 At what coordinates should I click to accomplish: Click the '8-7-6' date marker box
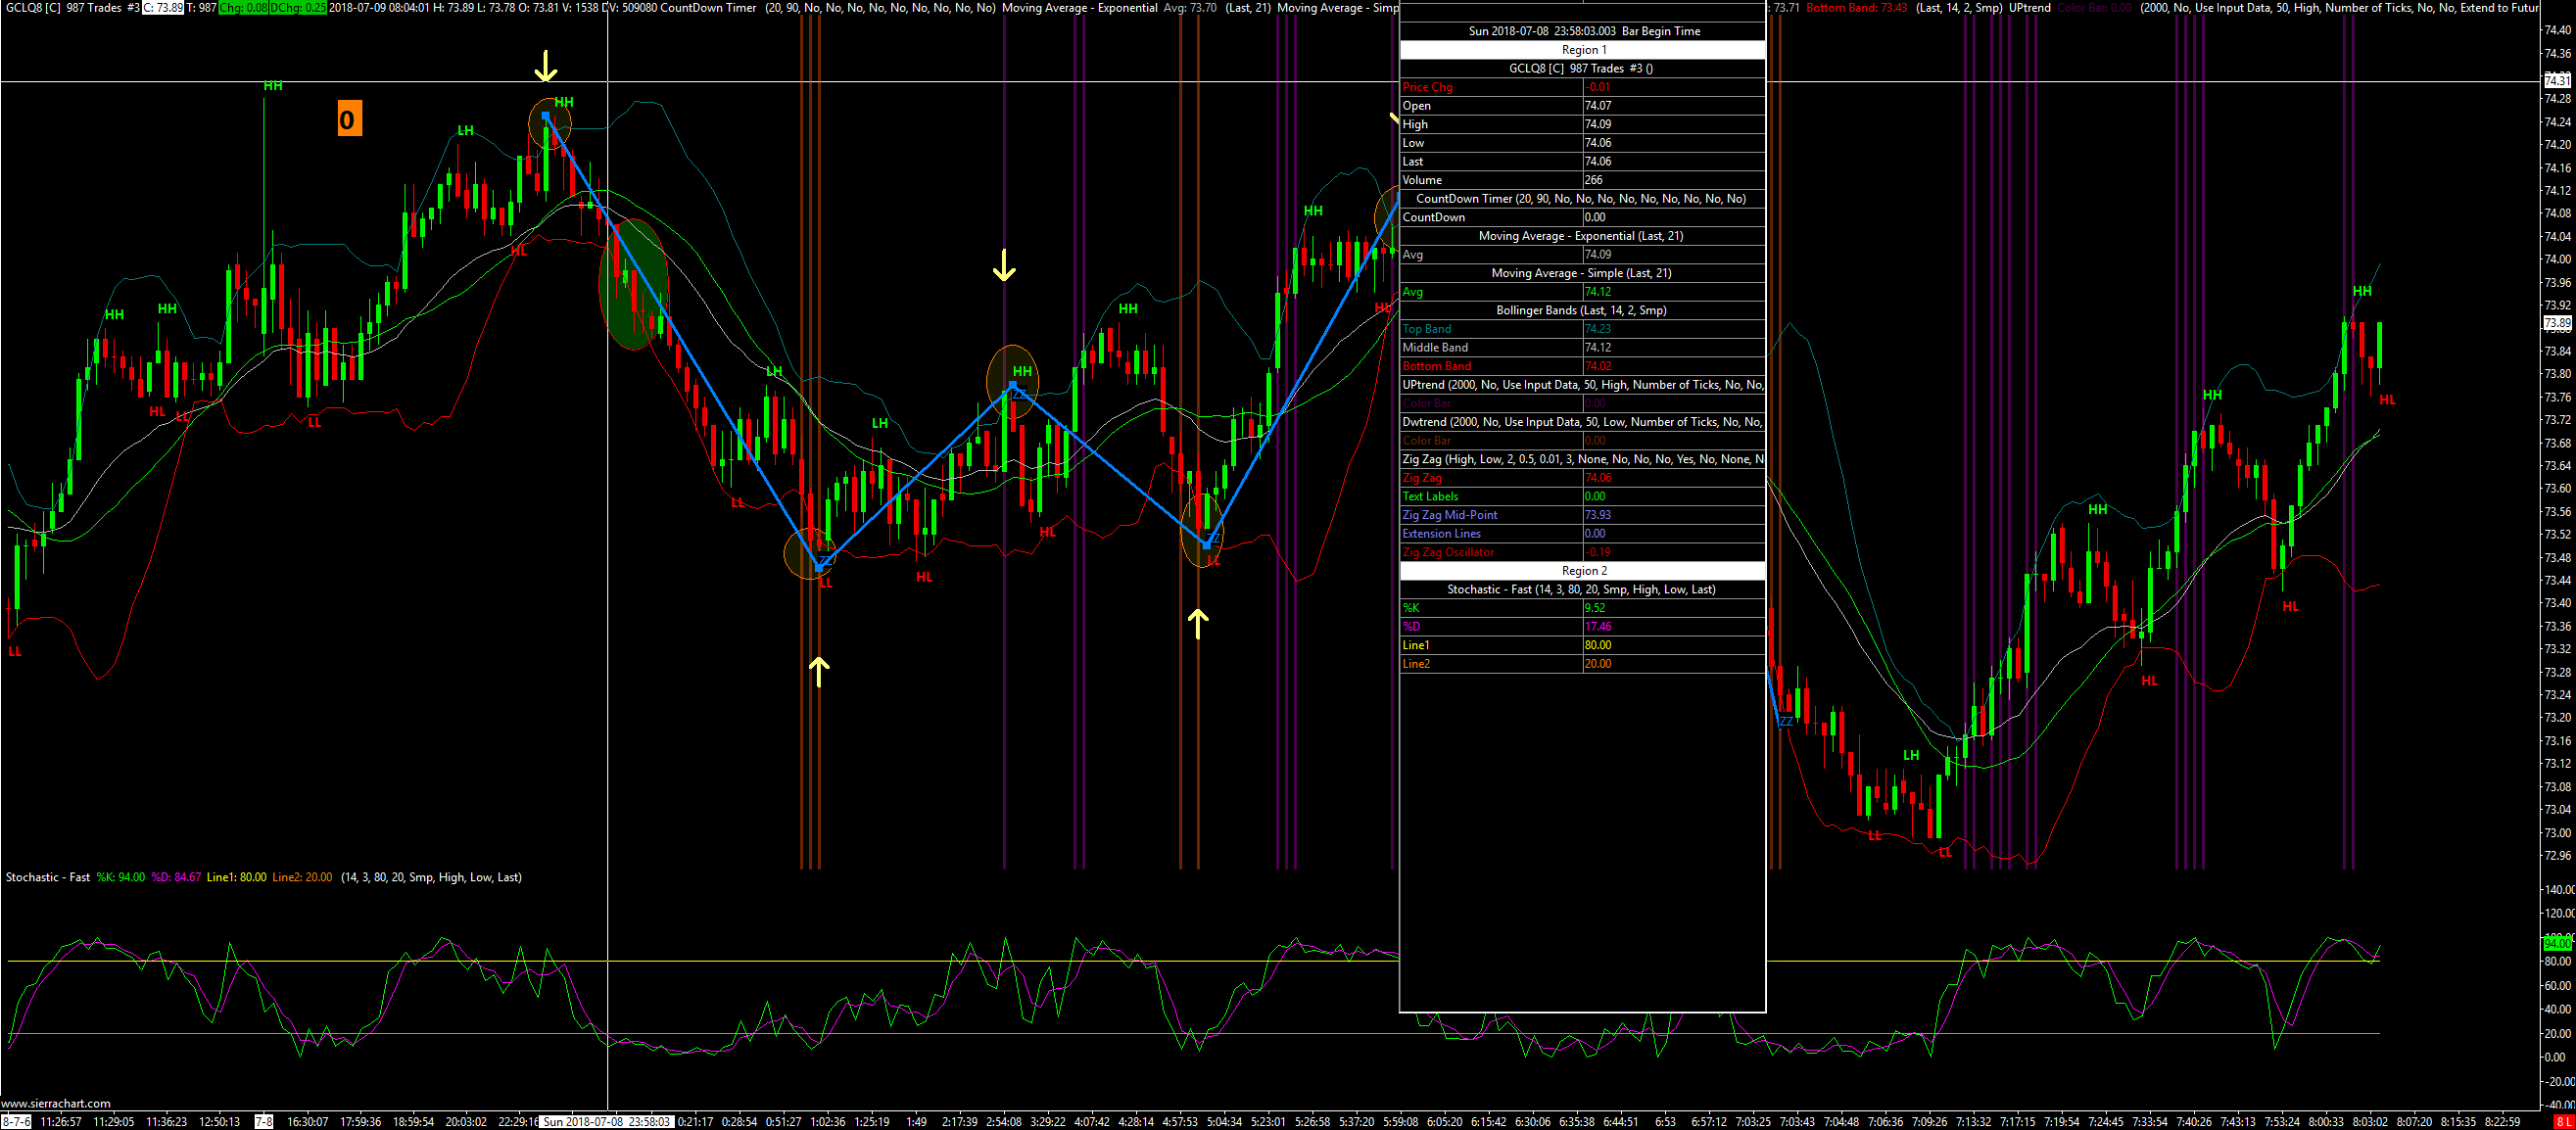coord(16,1122)
